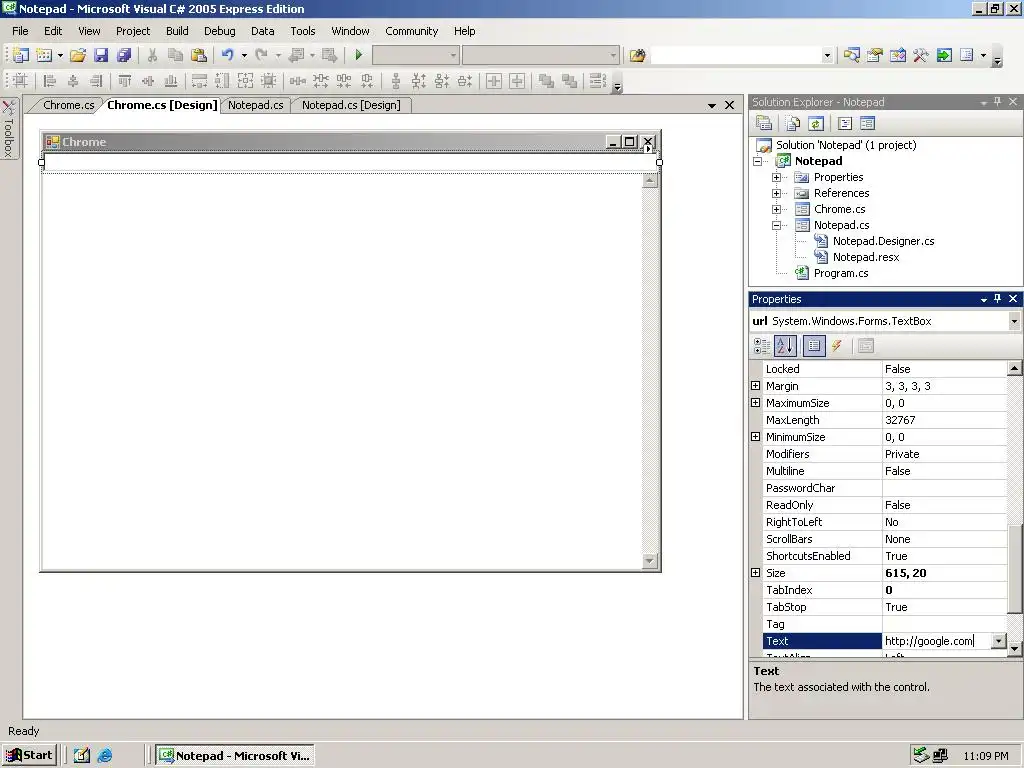Viewport: 1024px width, 768px height.
Task: Click the Notepad - Microsoft Visual taskbar button
Action: pyautogui.click(x=235, y=756)
